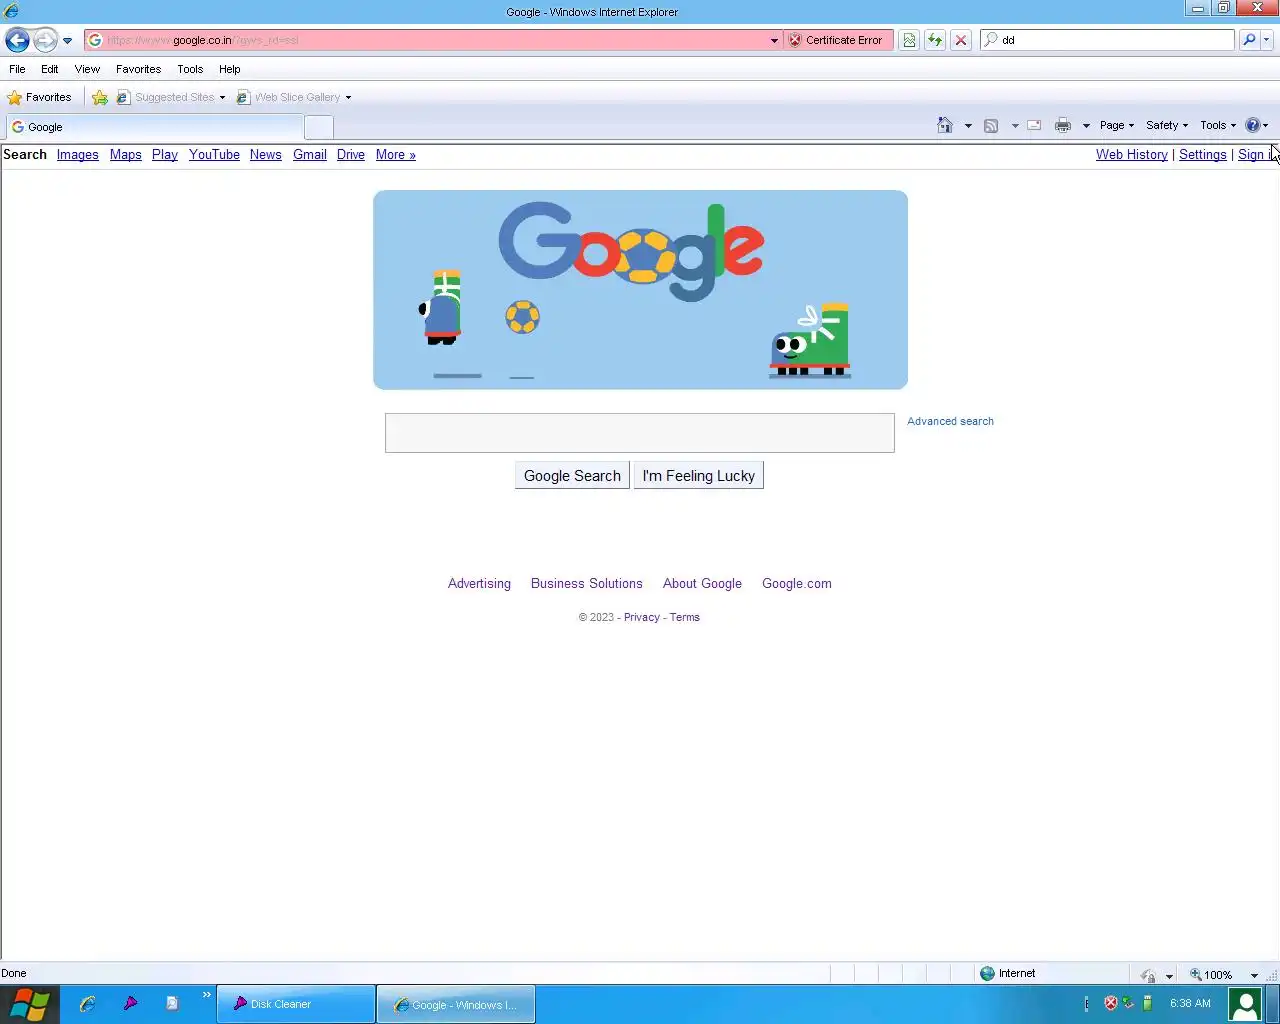Image resolution: width=1280 pixels, height=1024 pixels.
Task: Open Google.com footer link
Action: tap(797, 583)
